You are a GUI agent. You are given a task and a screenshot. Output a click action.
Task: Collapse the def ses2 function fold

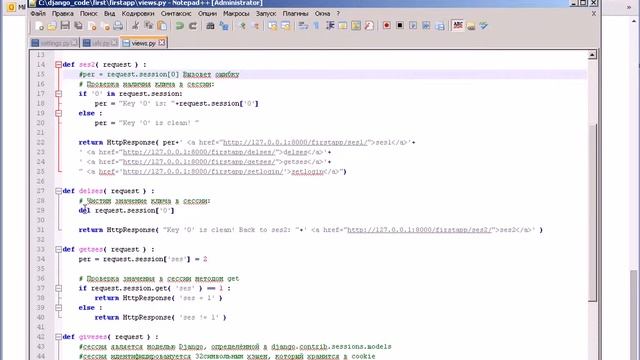[58, 64]
